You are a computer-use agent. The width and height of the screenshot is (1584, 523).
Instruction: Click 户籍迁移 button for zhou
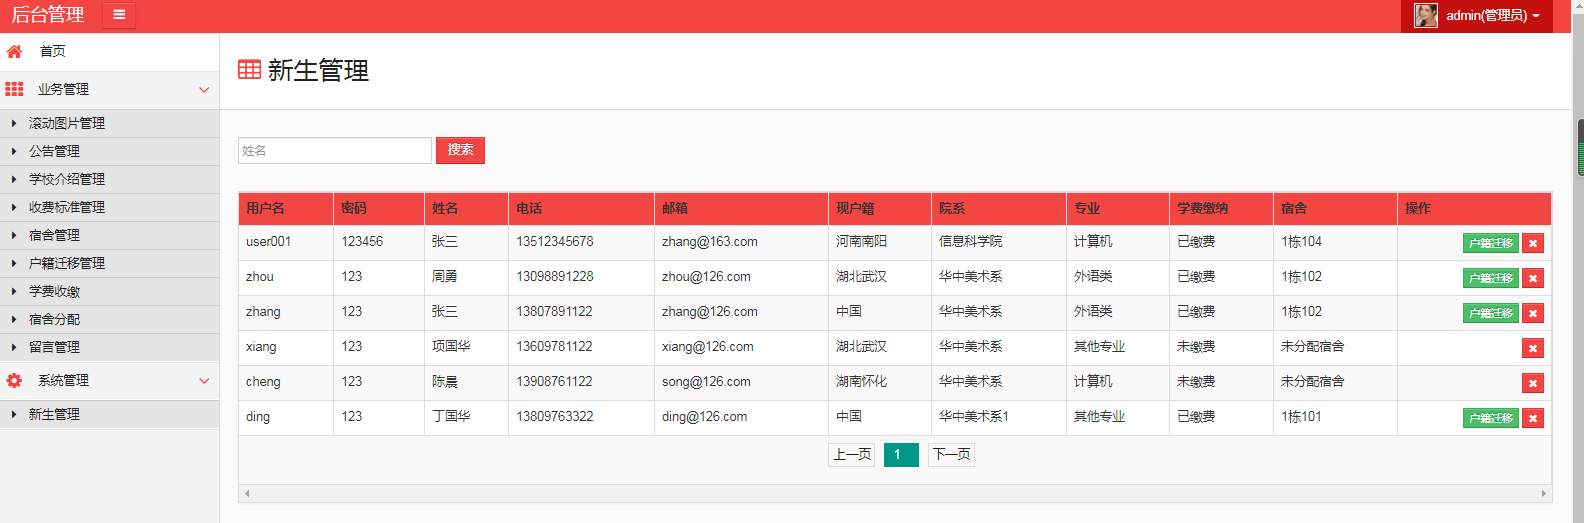pos(1490,278)
